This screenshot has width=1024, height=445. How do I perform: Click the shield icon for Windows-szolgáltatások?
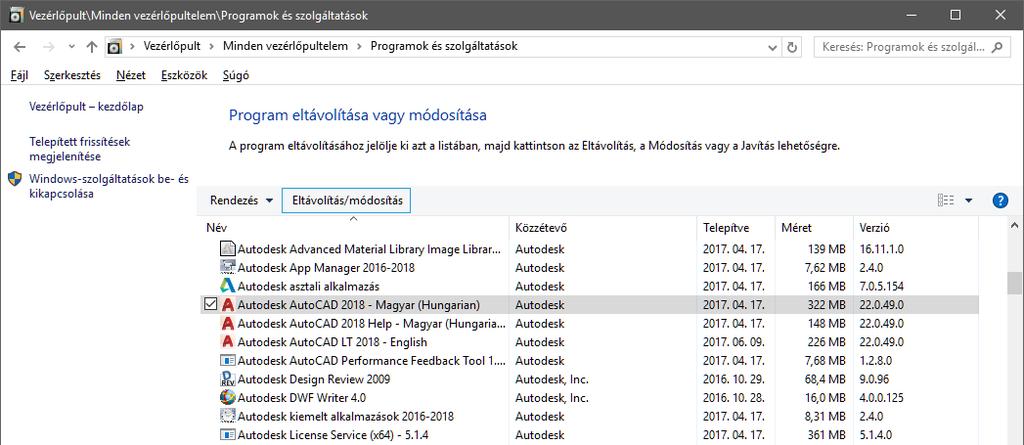(x=15, y=179)
